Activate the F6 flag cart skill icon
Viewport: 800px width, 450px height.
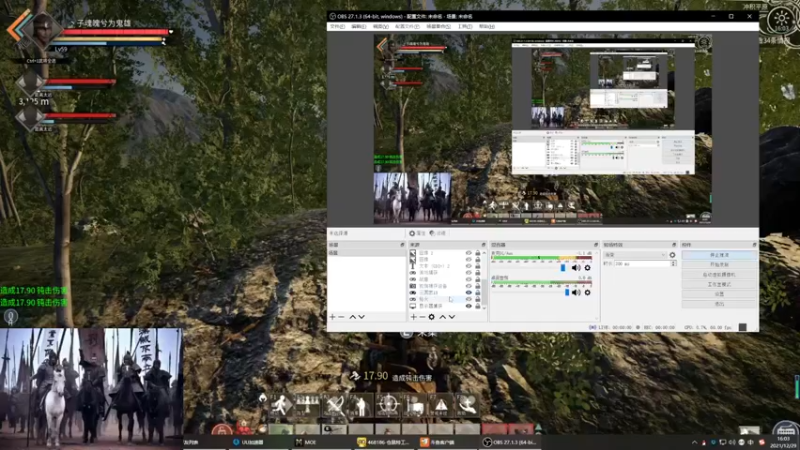pyautogui.click(x=414, y=406)
